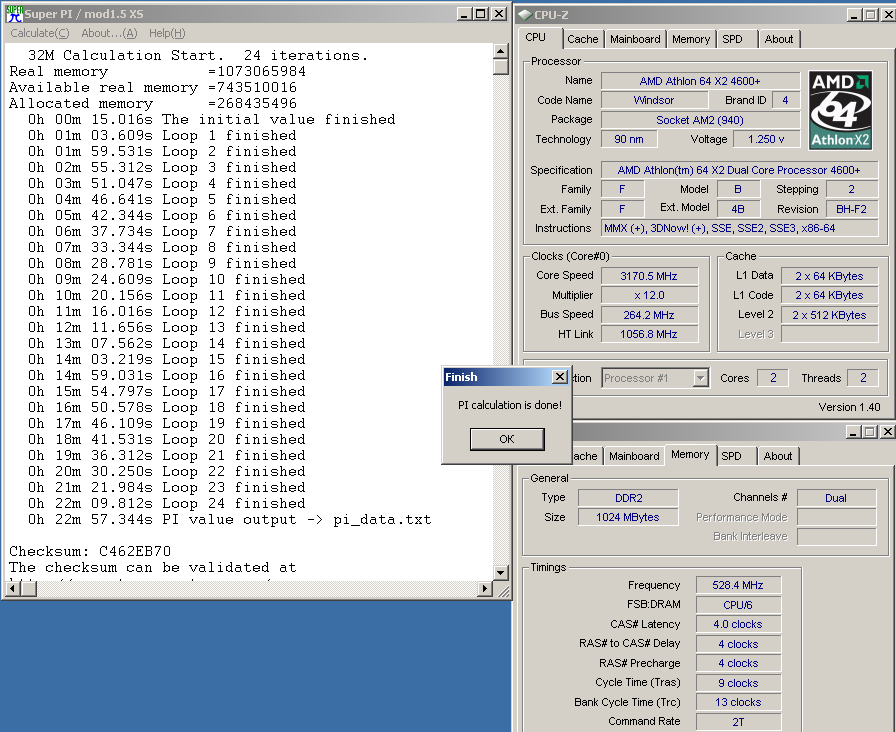Minimize the lower CPU-Z window

pyautogui.click(x=854, y=431)
